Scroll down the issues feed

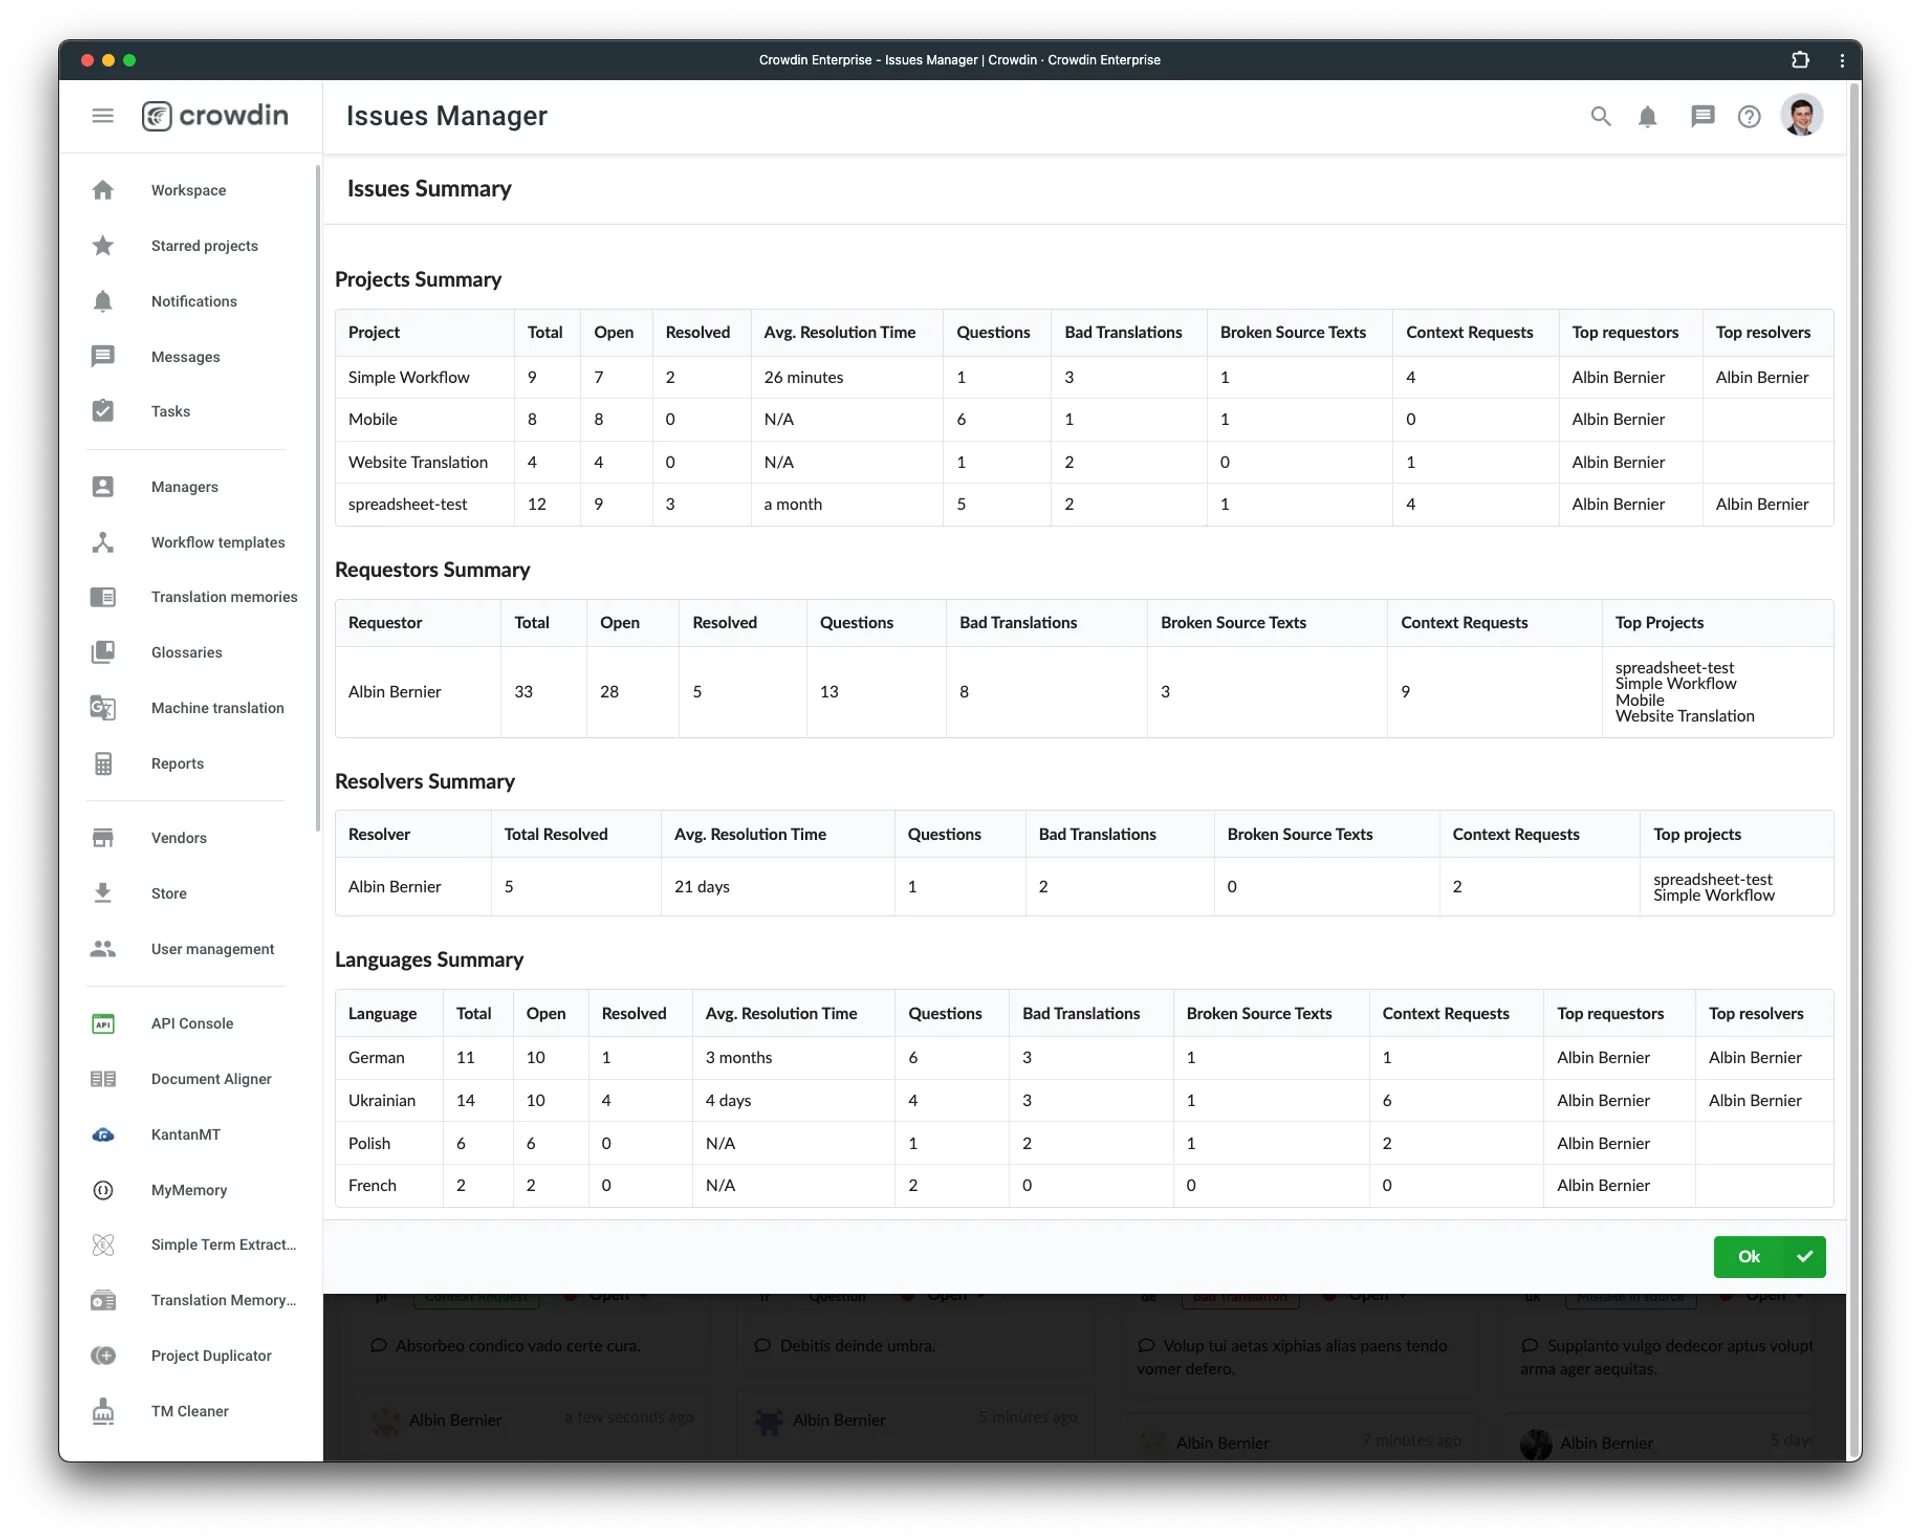(x=1848, y=1413)
